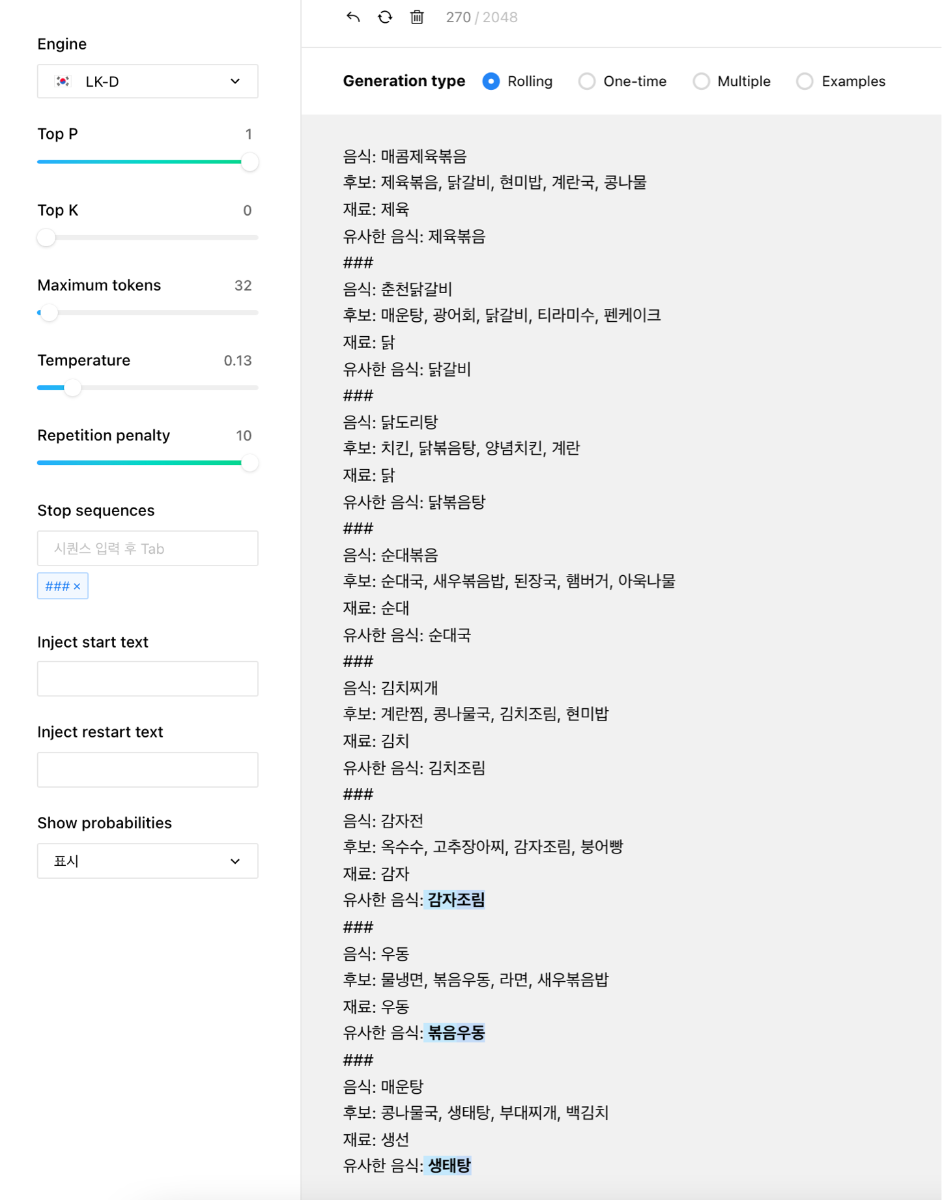Click the highlighted 감자조림 generated text
The image size is (942, 1200).
[x=456, y=900]
